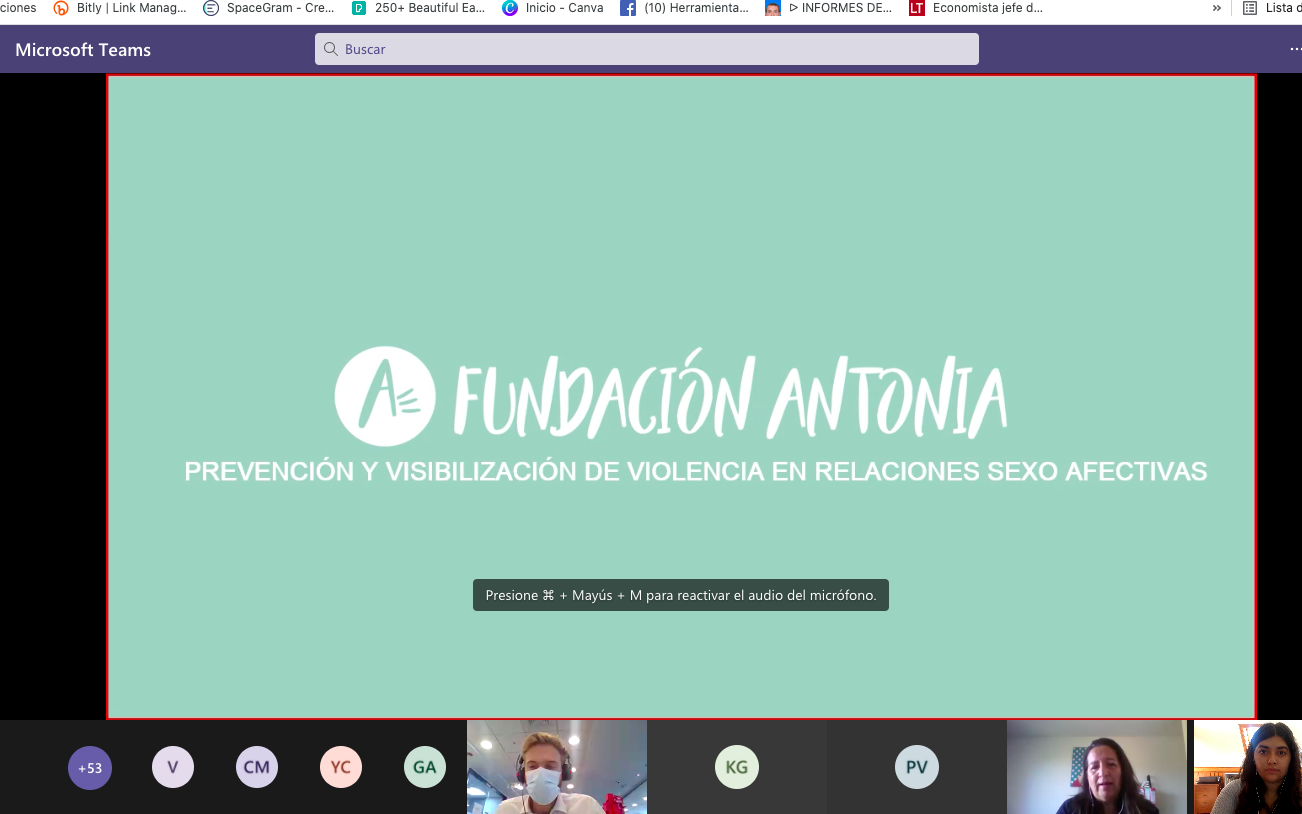Click the search magnifier icon
Screen dimensions: 1302x814
pos(331,49)
